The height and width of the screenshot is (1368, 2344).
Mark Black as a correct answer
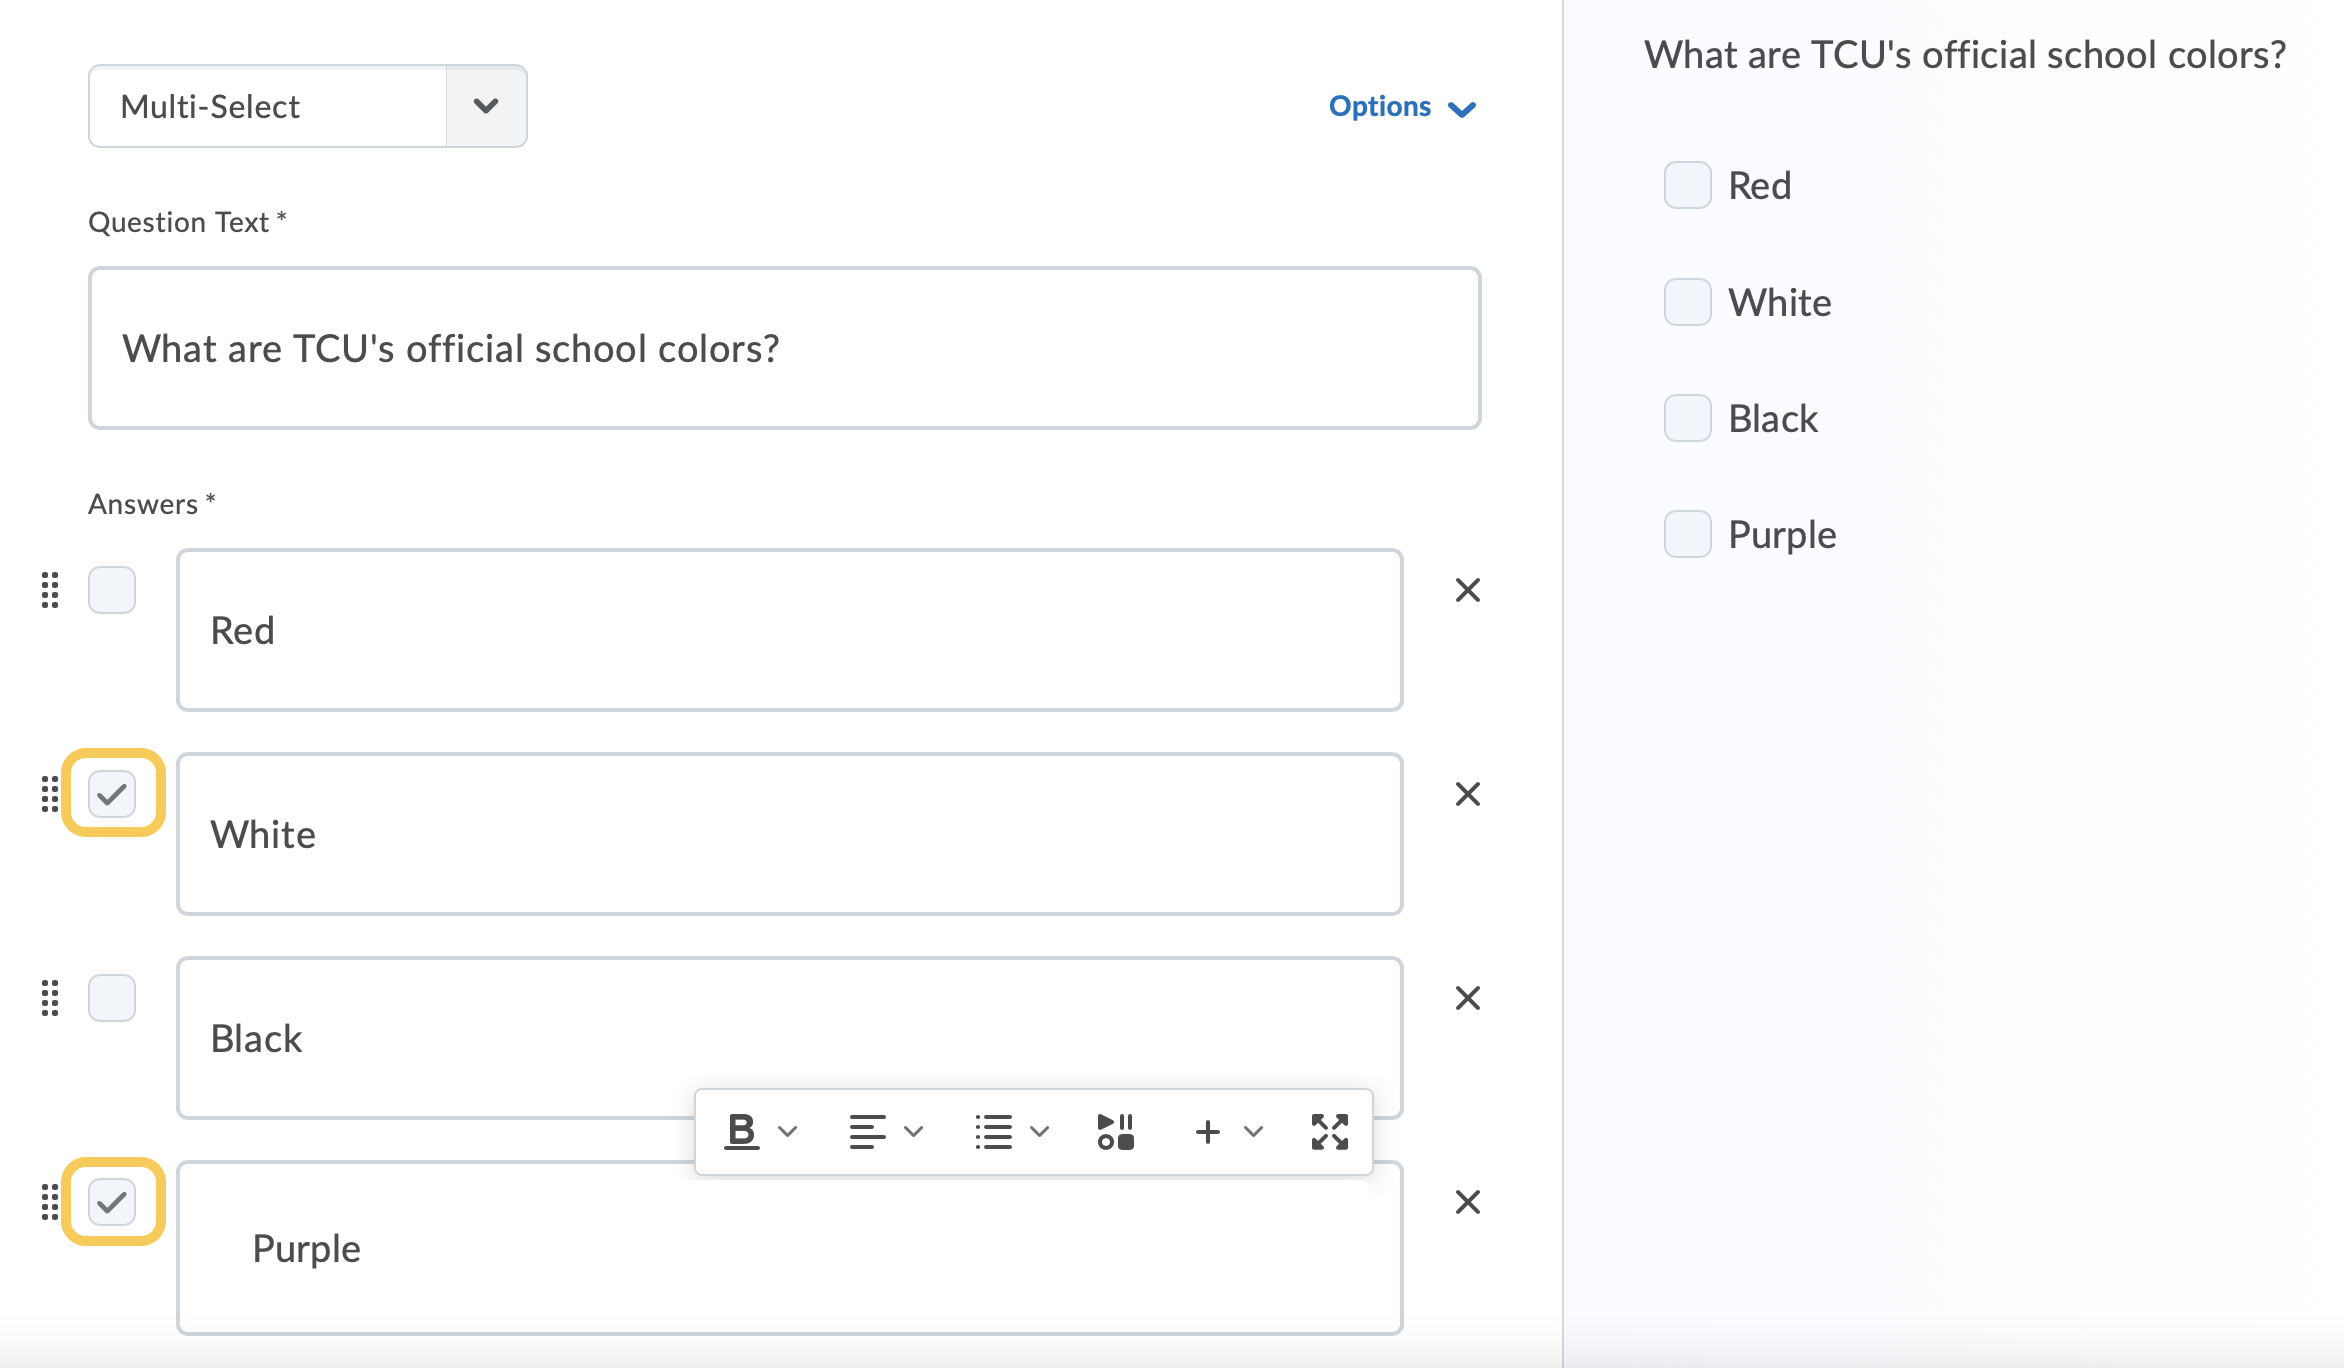coord(112,998)
